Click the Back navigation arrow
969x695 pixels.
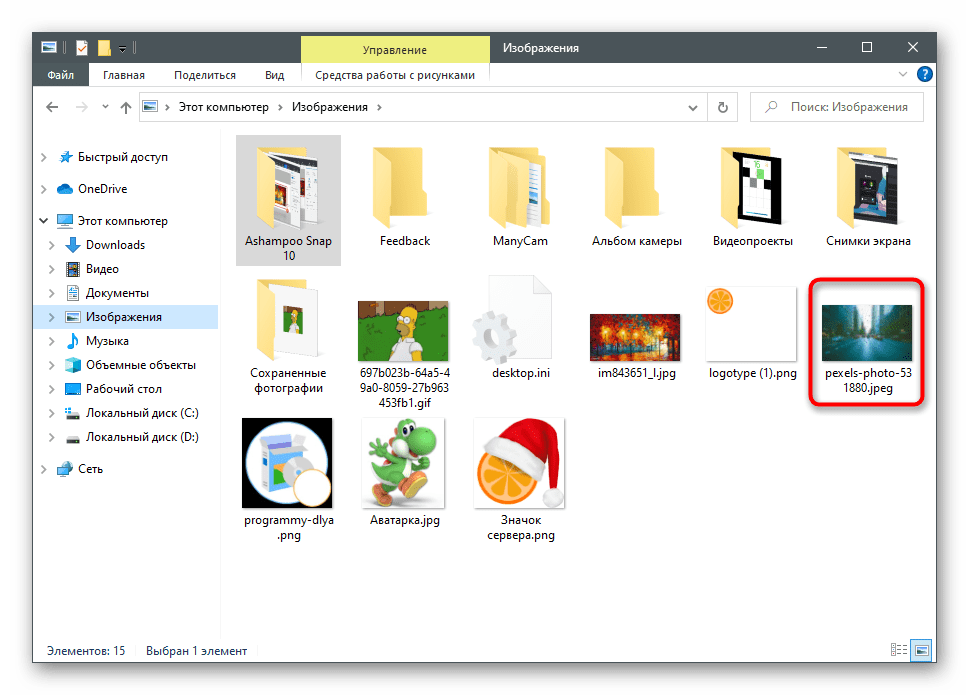click(50, 107)
